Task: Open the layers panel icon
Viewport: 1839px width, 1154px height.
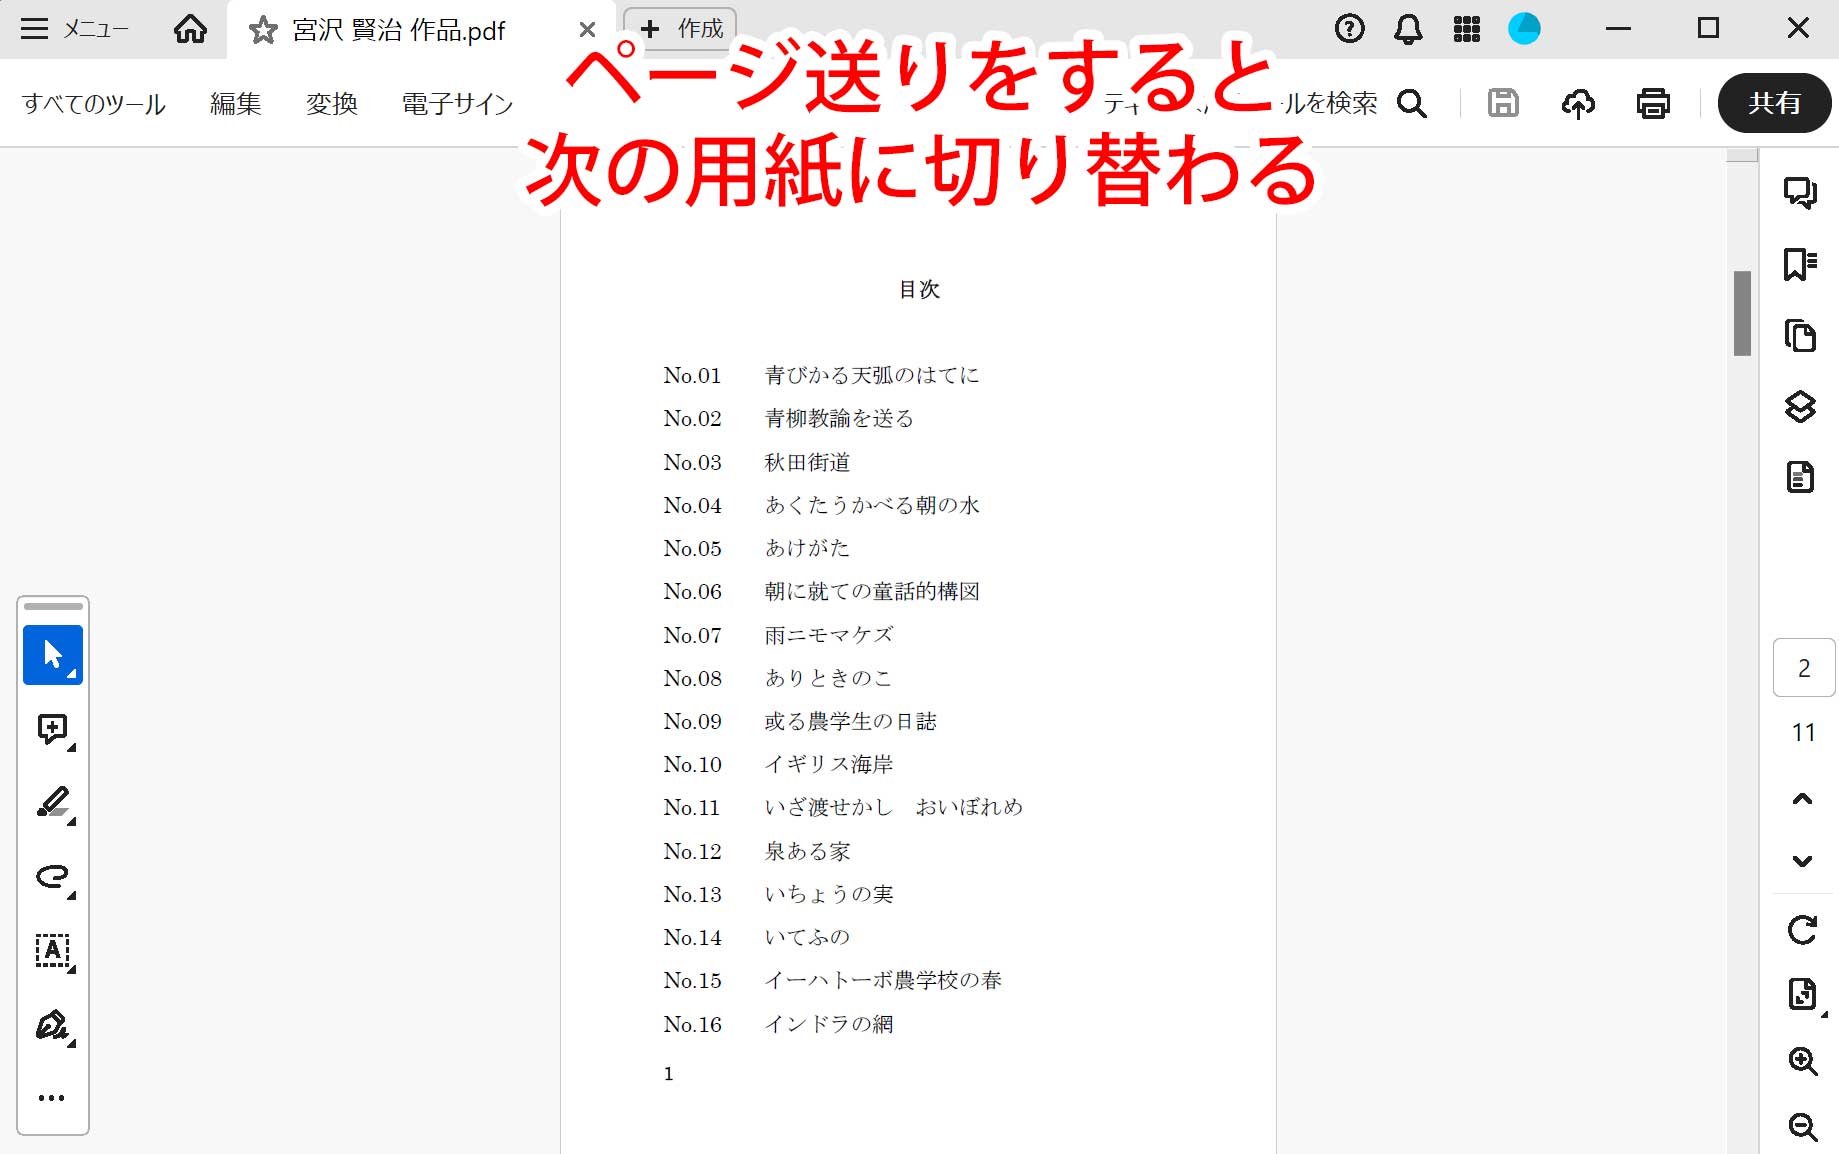Action: point(1800,406)
